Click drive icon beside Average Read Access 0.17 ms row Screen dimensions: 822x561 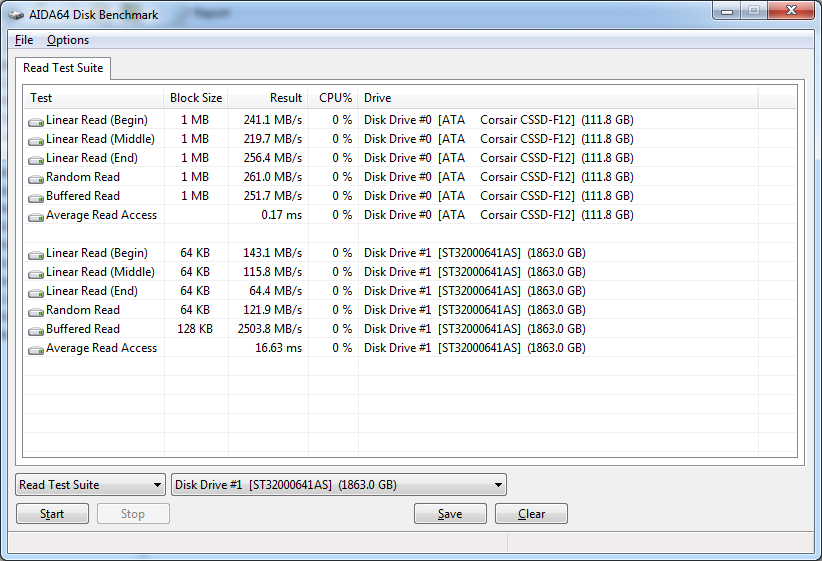pyautogui.click(x=36, y=217)
